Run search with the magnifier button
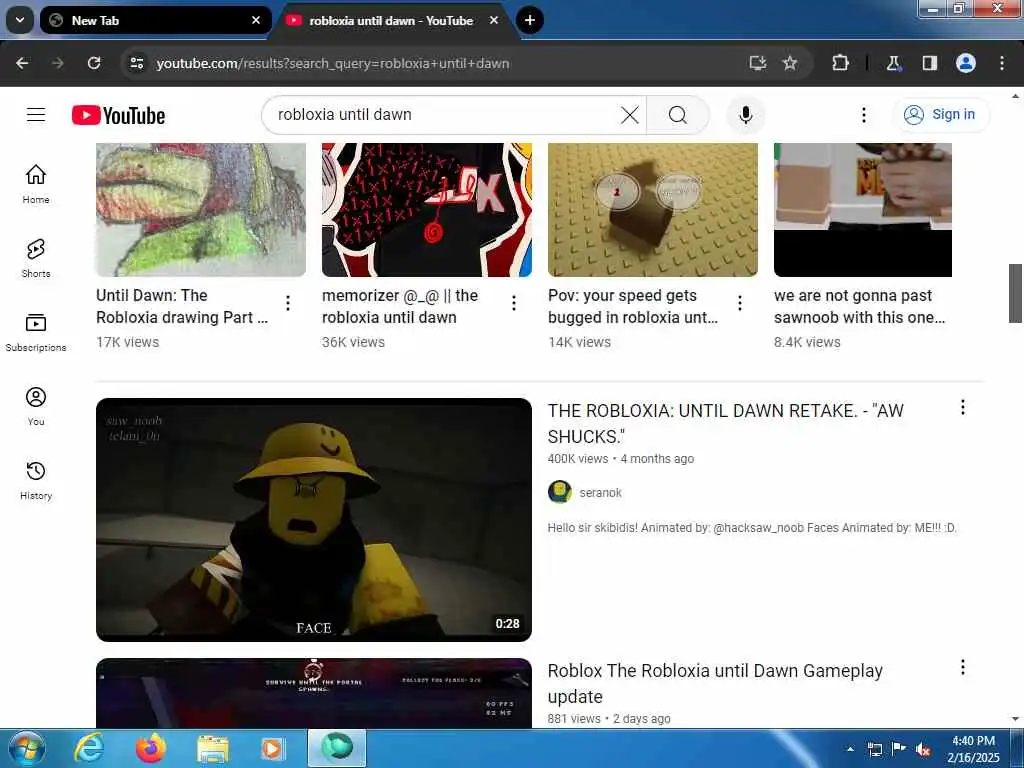The height and width of the screenshot is (768, 1024). (x=678, y=115)
